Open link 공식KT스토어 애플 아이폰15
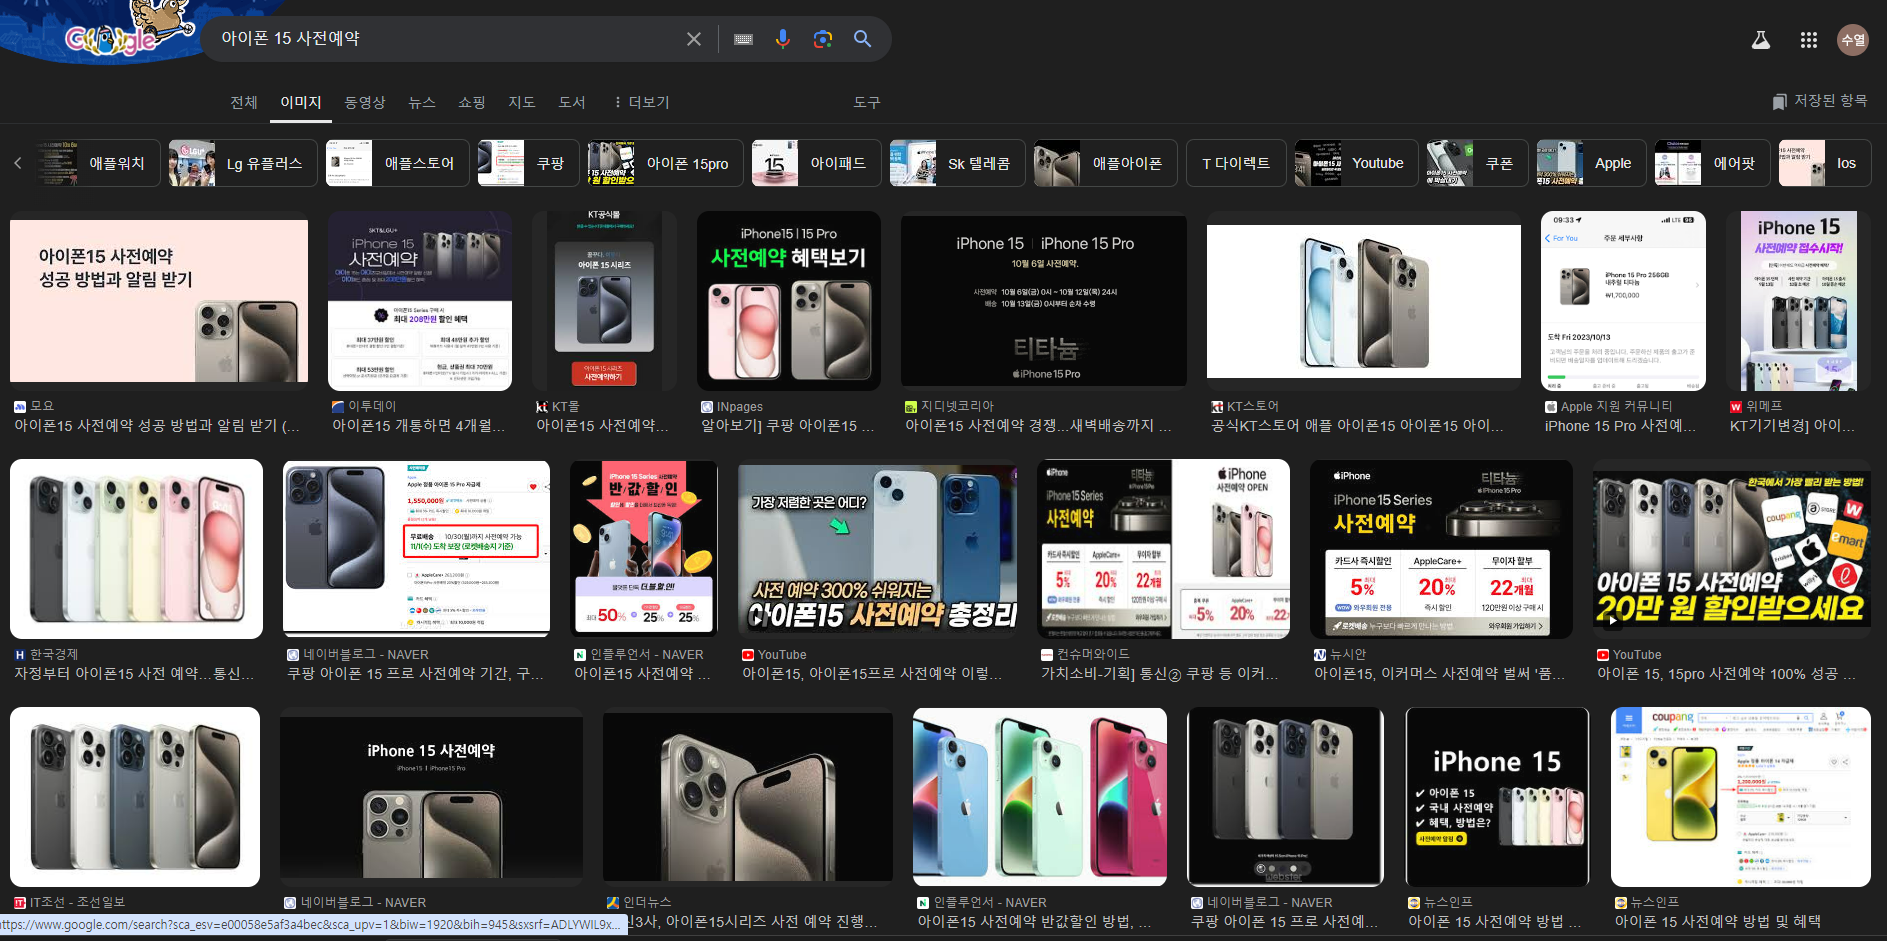 (1357, 426)
